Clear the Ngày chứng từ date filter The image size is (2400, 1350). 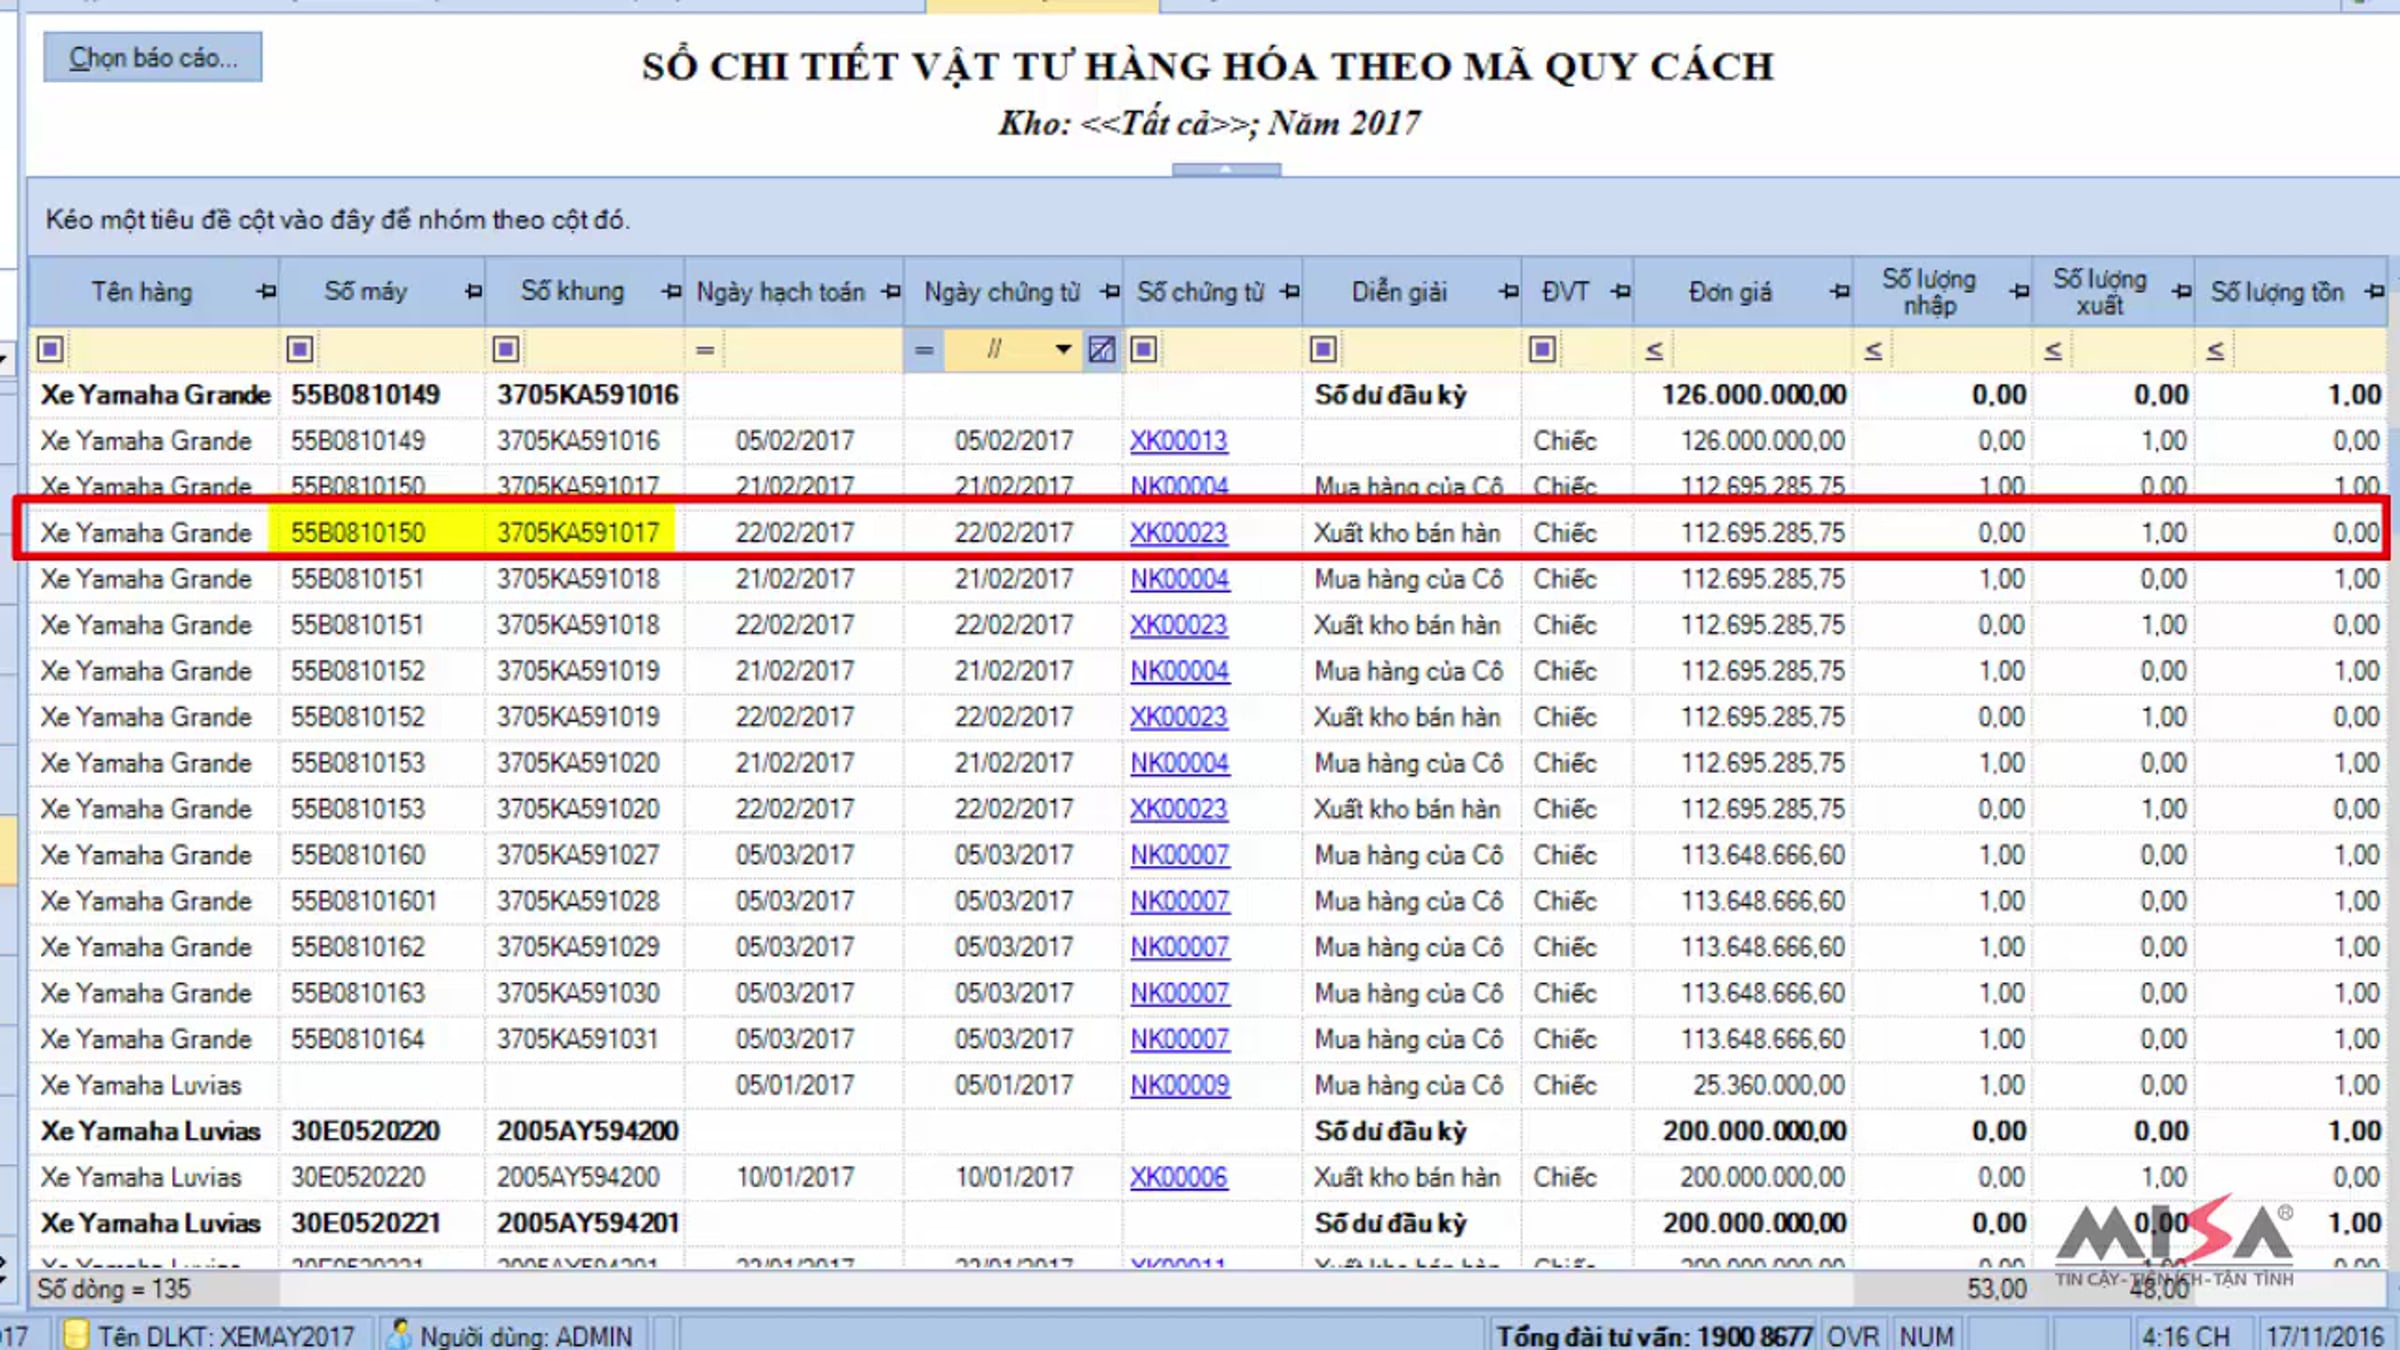[1102, 349]
